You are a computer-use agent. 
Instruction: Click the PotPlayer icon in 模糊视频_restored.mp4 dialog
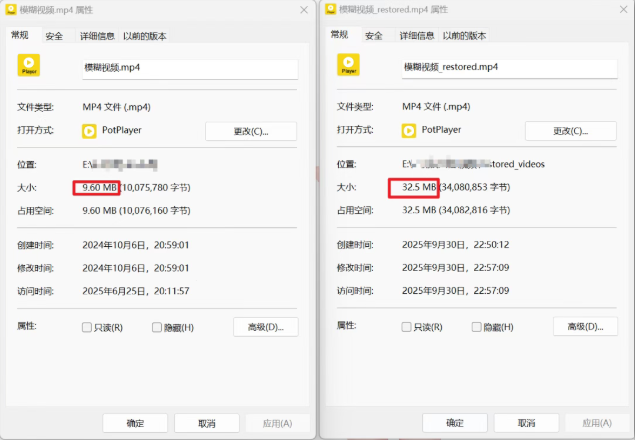click(410, 130)
